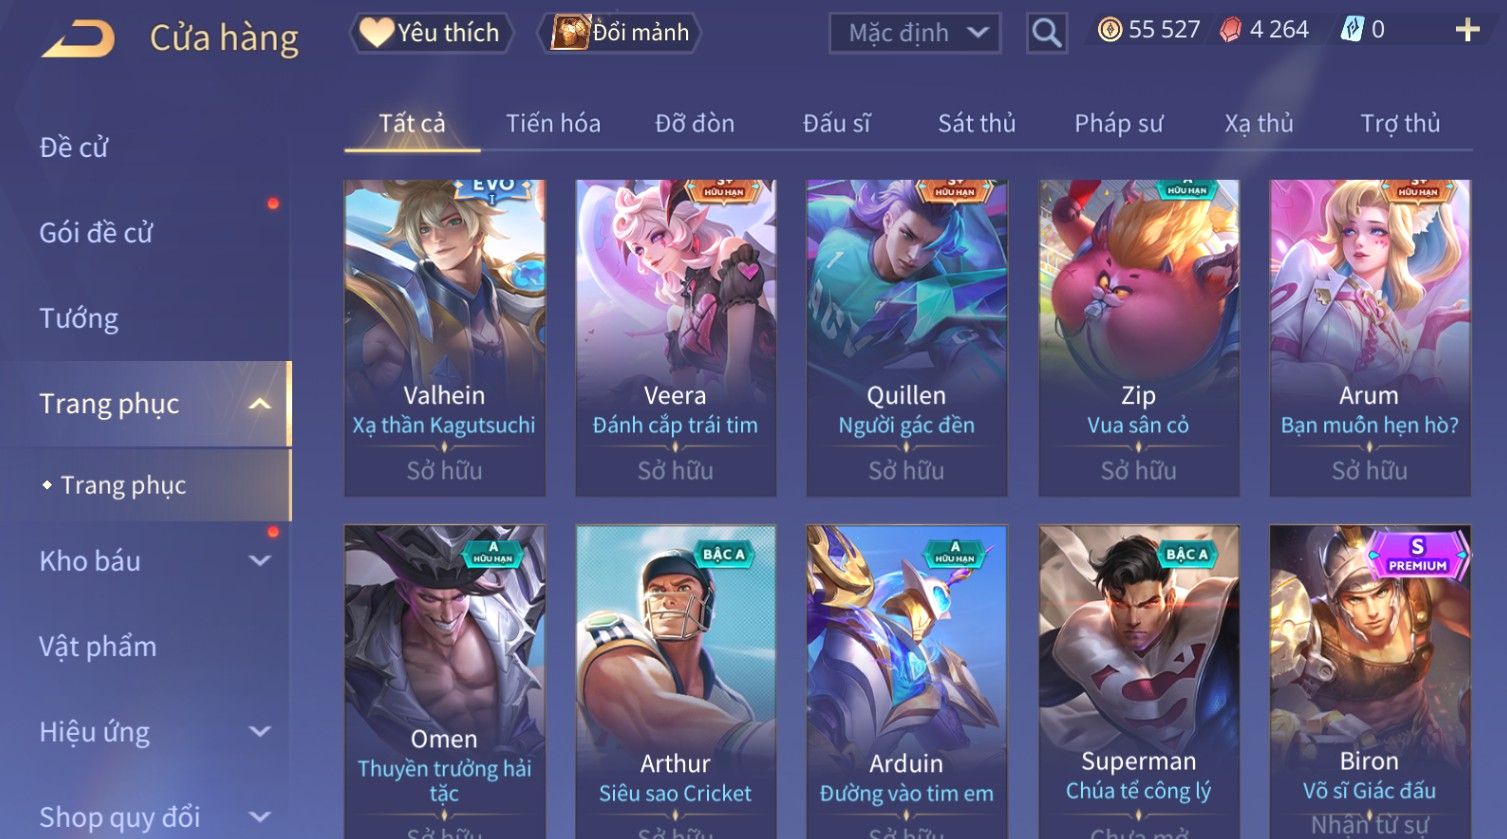Switch to the Tiến hóa tab
Screen dimensions: 1507x839
pyautogui.click(x=553, y=124)
